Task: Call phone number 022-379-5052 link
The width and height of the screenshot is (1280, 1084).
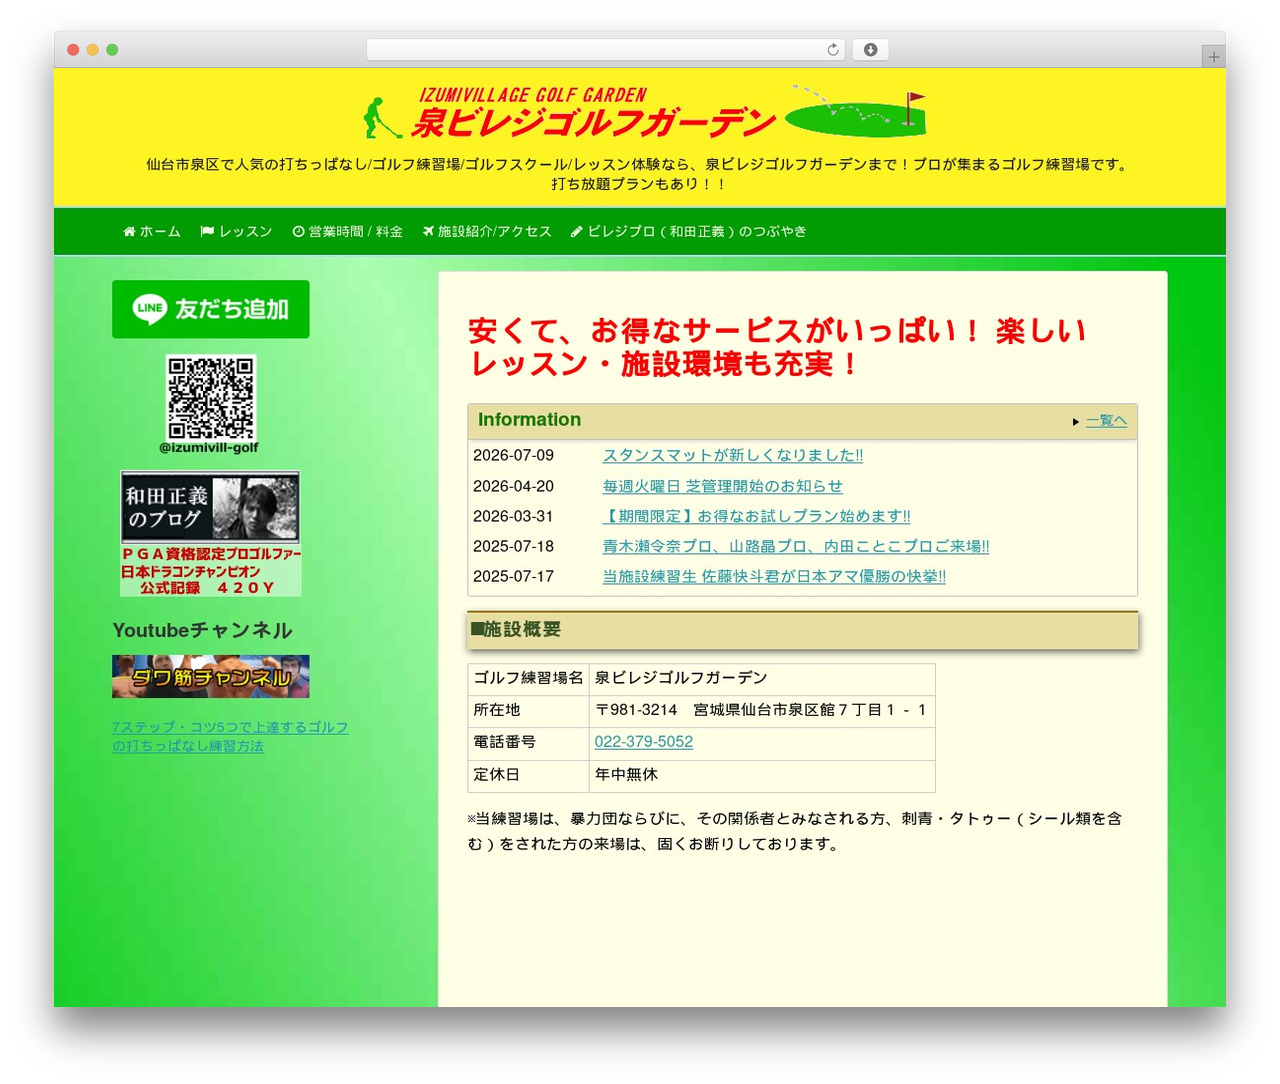Action: tap(644, 742)
